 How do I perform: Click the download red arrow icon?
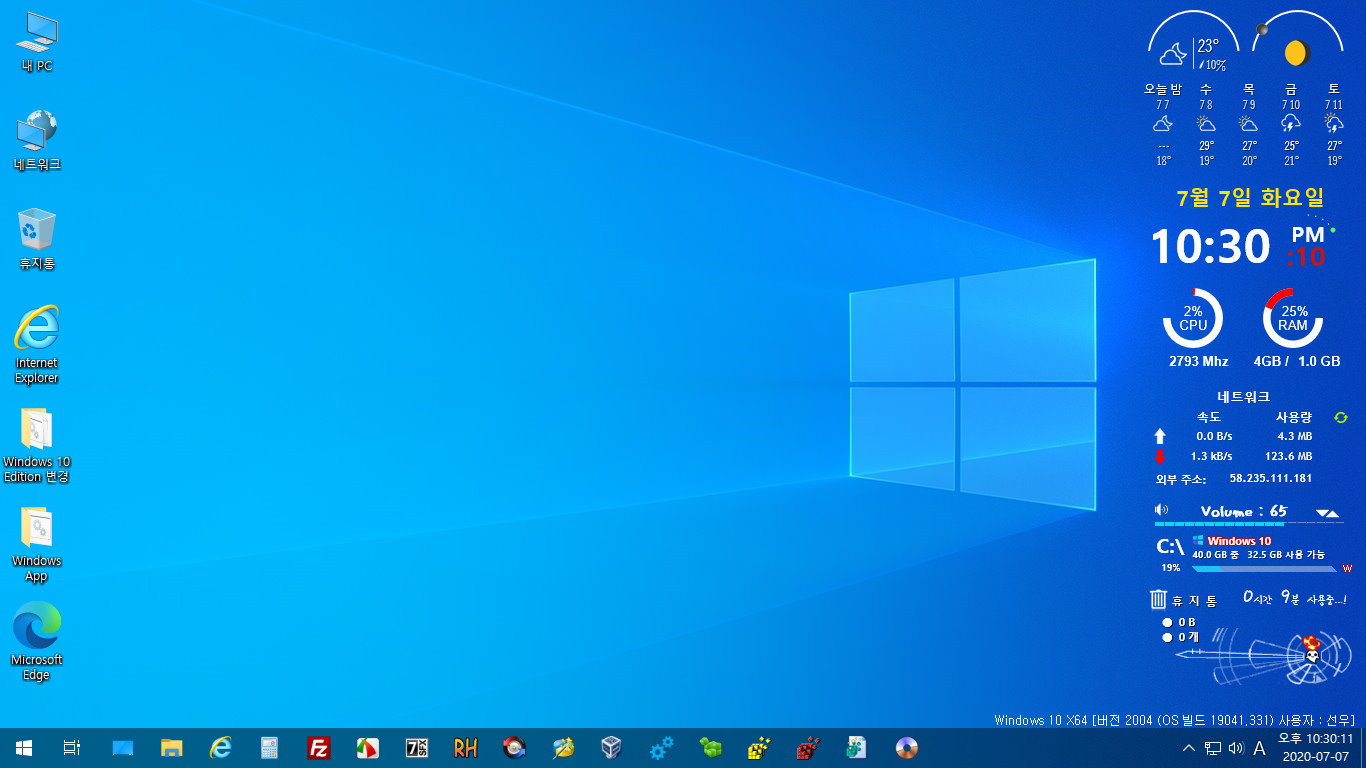pos(1160,456)
